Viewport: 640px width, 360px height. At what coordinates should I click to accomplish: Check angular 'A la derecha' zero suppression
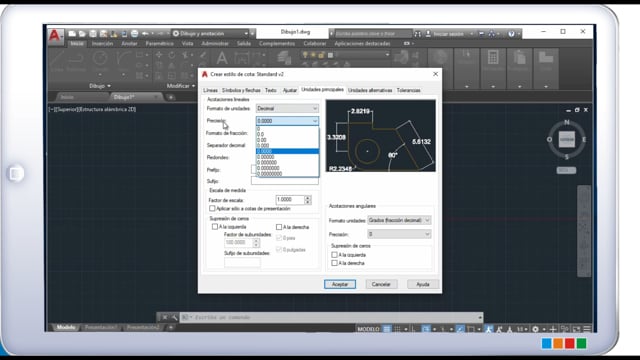[334, 263]
